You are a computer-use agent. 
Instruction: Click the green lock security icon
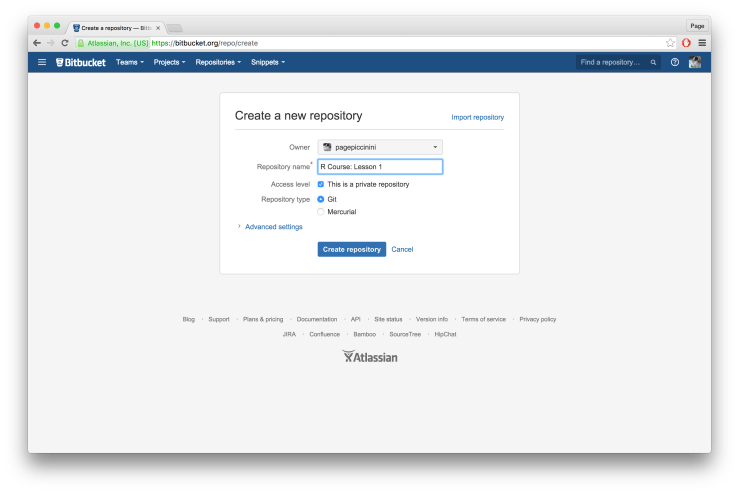pos(81,43)
